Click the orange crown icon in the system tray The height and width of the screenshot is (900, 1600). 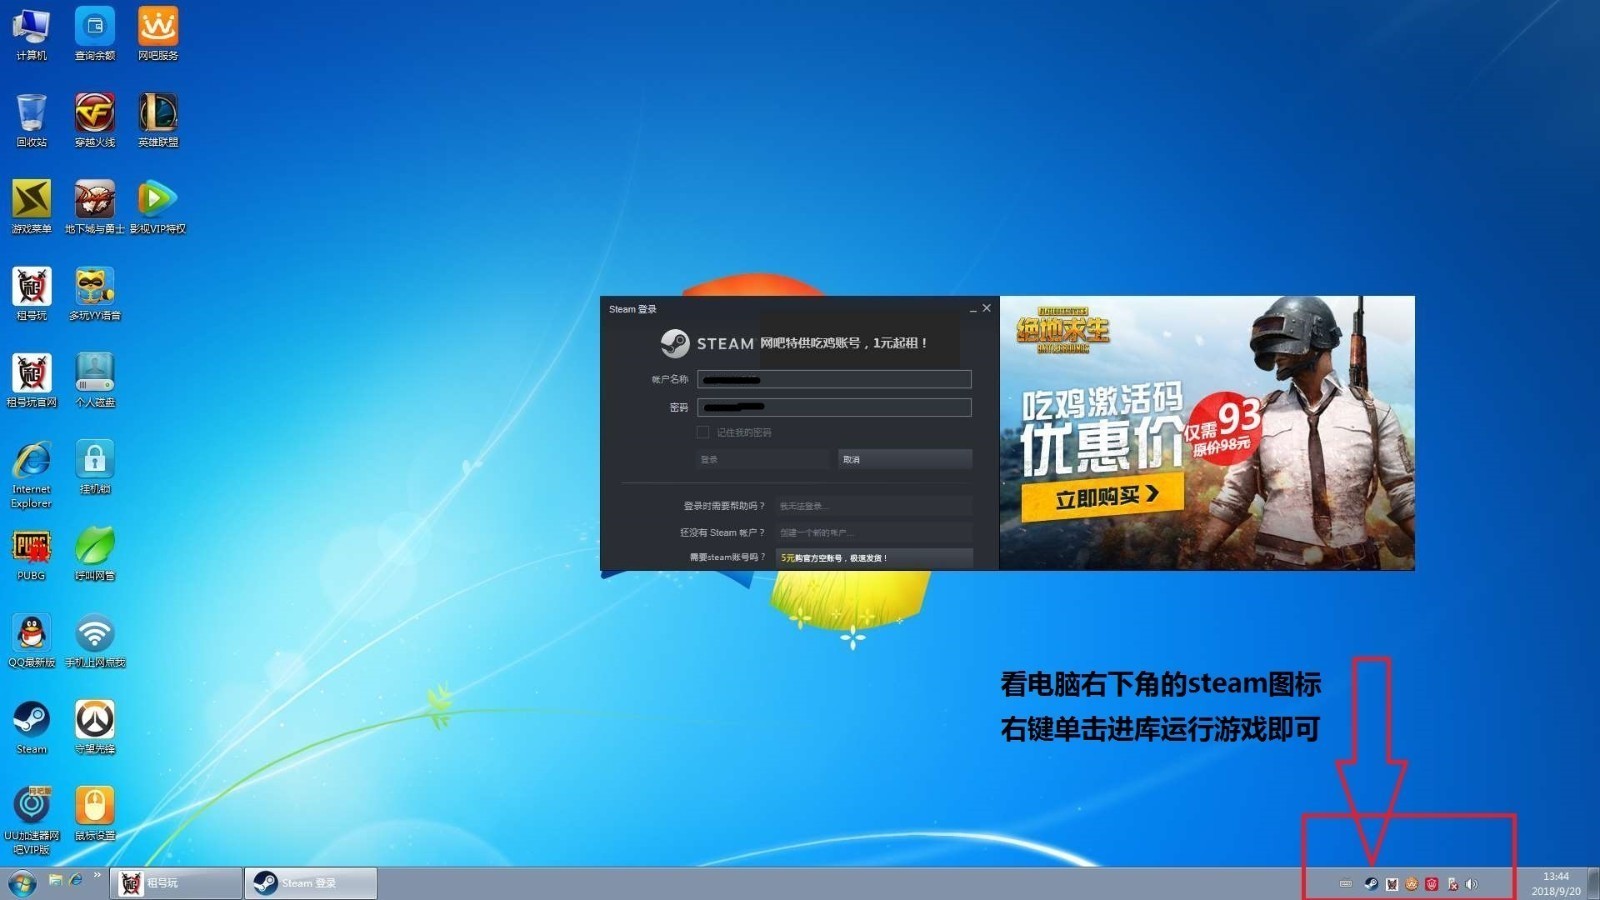click(1411, 884)
